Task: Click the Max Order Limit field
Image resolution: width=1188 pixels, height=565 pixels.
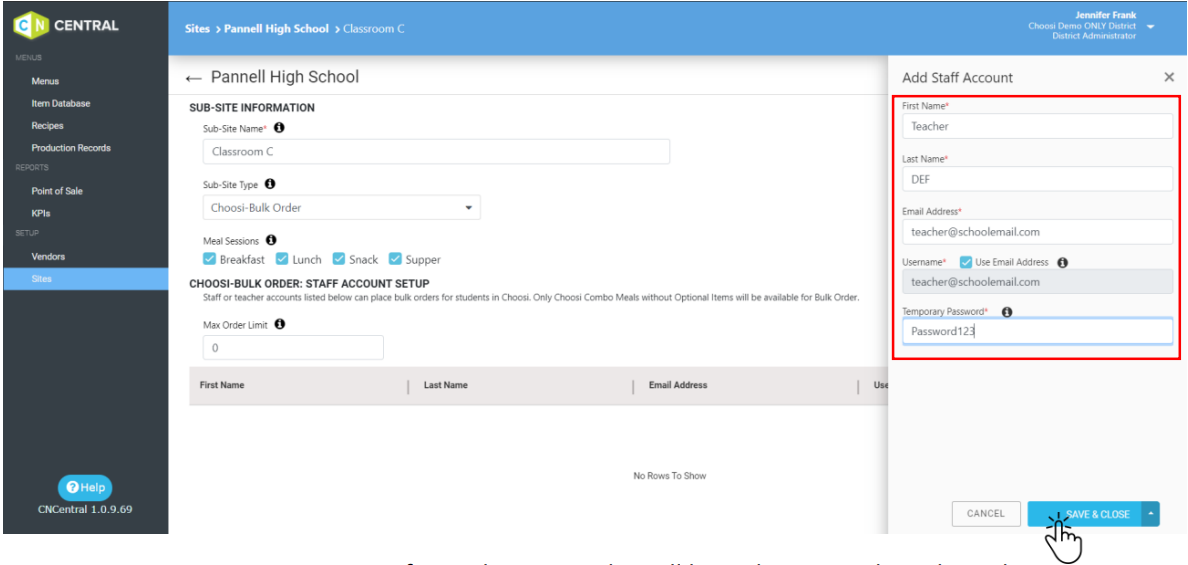Action: (293, 348)
